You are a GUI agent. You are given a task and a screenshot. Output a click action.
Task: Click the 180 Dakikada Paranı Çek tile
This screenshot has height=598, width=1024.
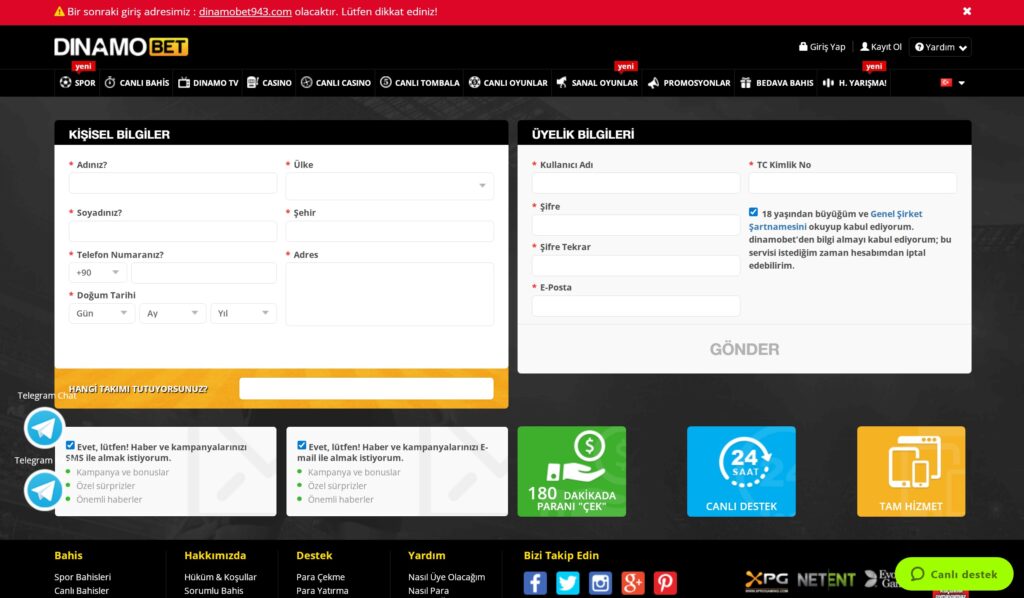tap(571, 471)
